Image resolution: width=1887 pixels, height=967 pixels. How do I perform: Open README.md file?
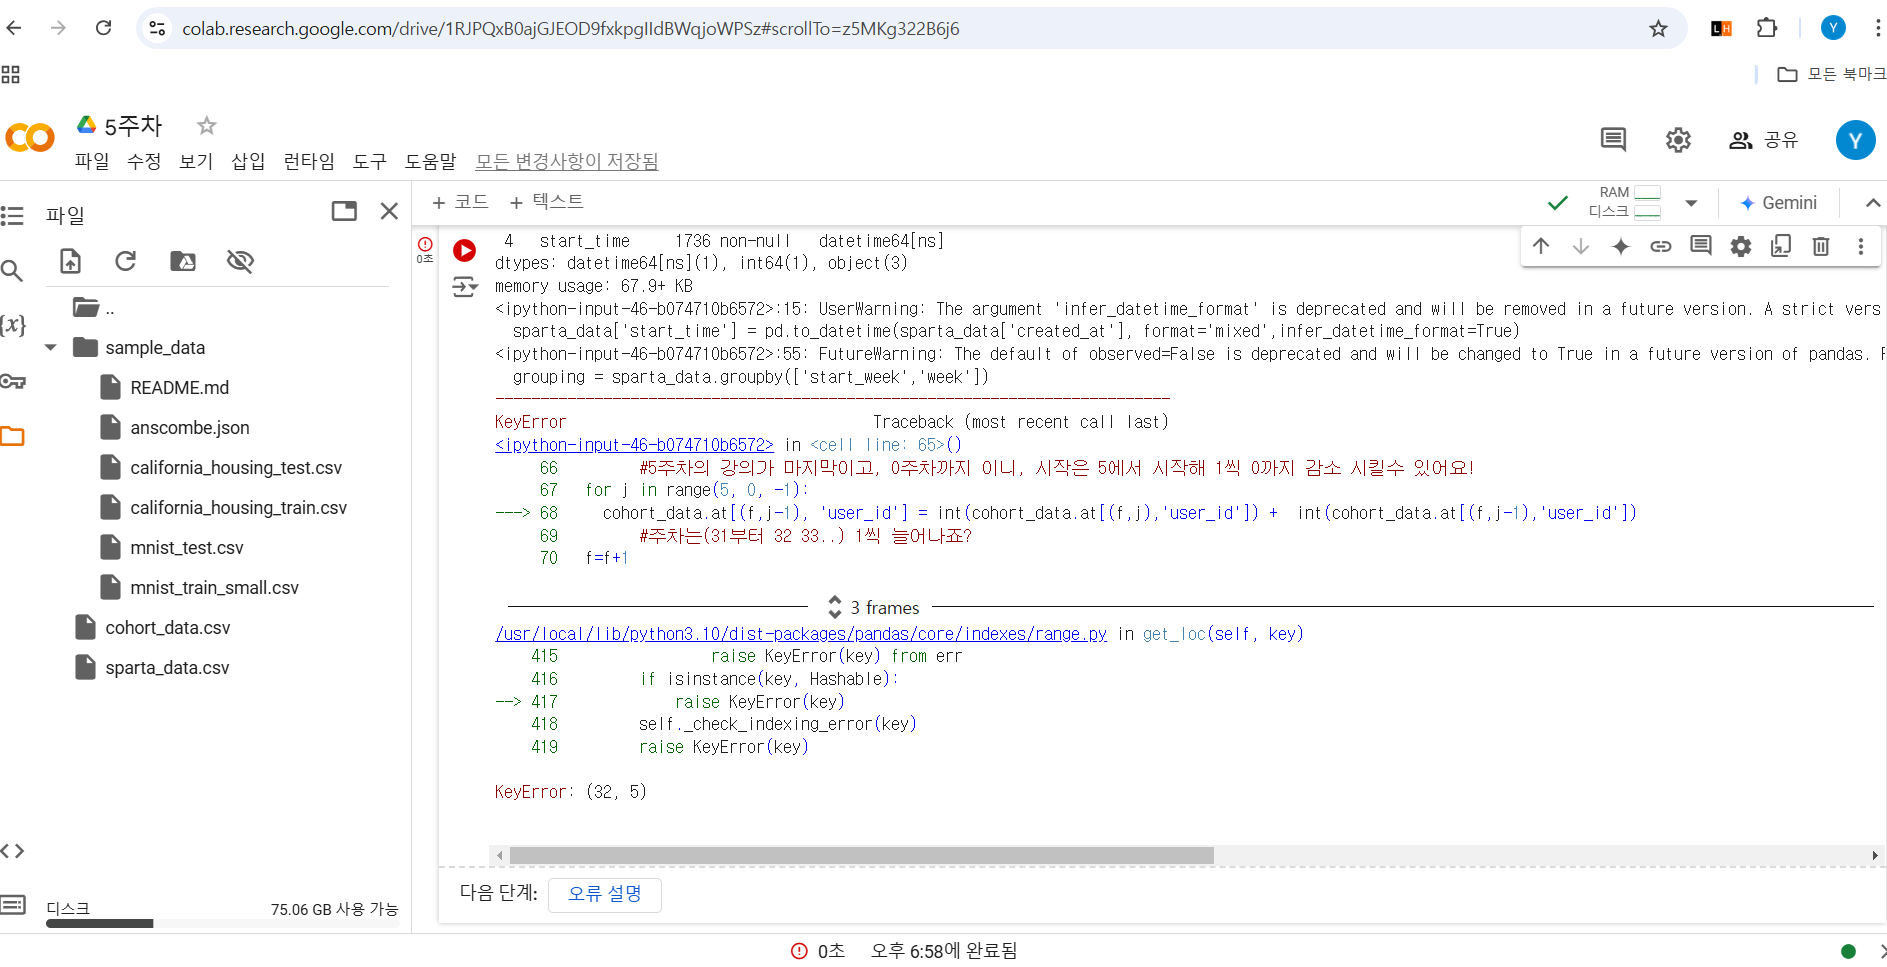179,388
